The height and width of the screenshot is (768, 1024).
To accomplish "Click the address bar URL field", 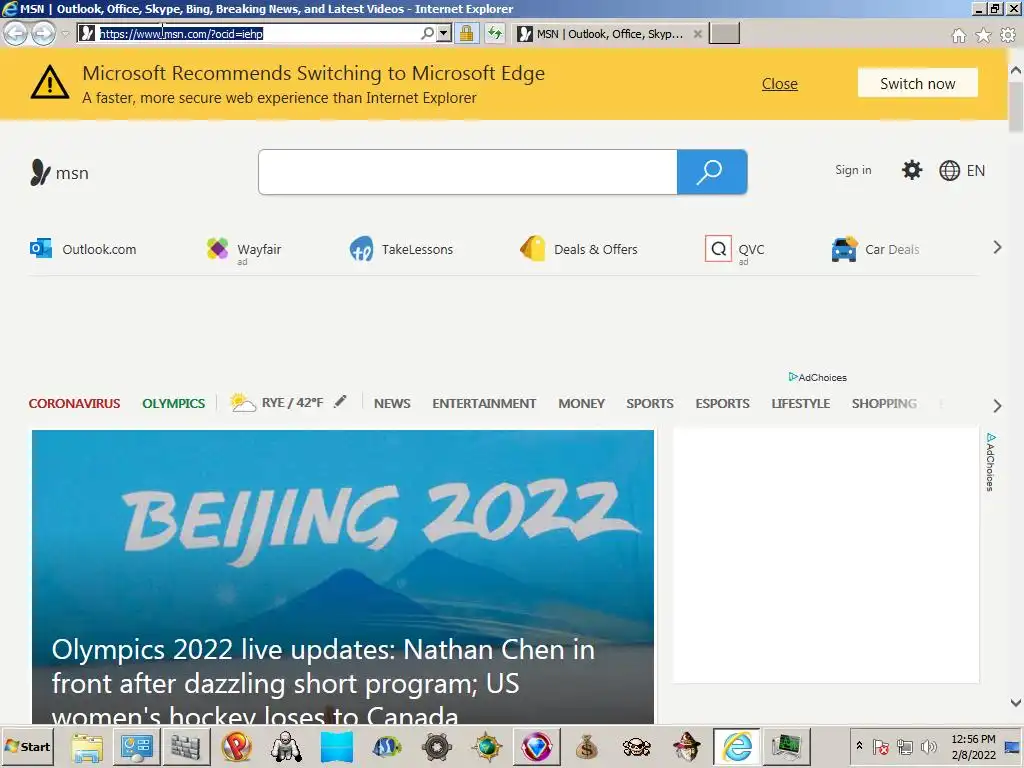I will [258, 33].
